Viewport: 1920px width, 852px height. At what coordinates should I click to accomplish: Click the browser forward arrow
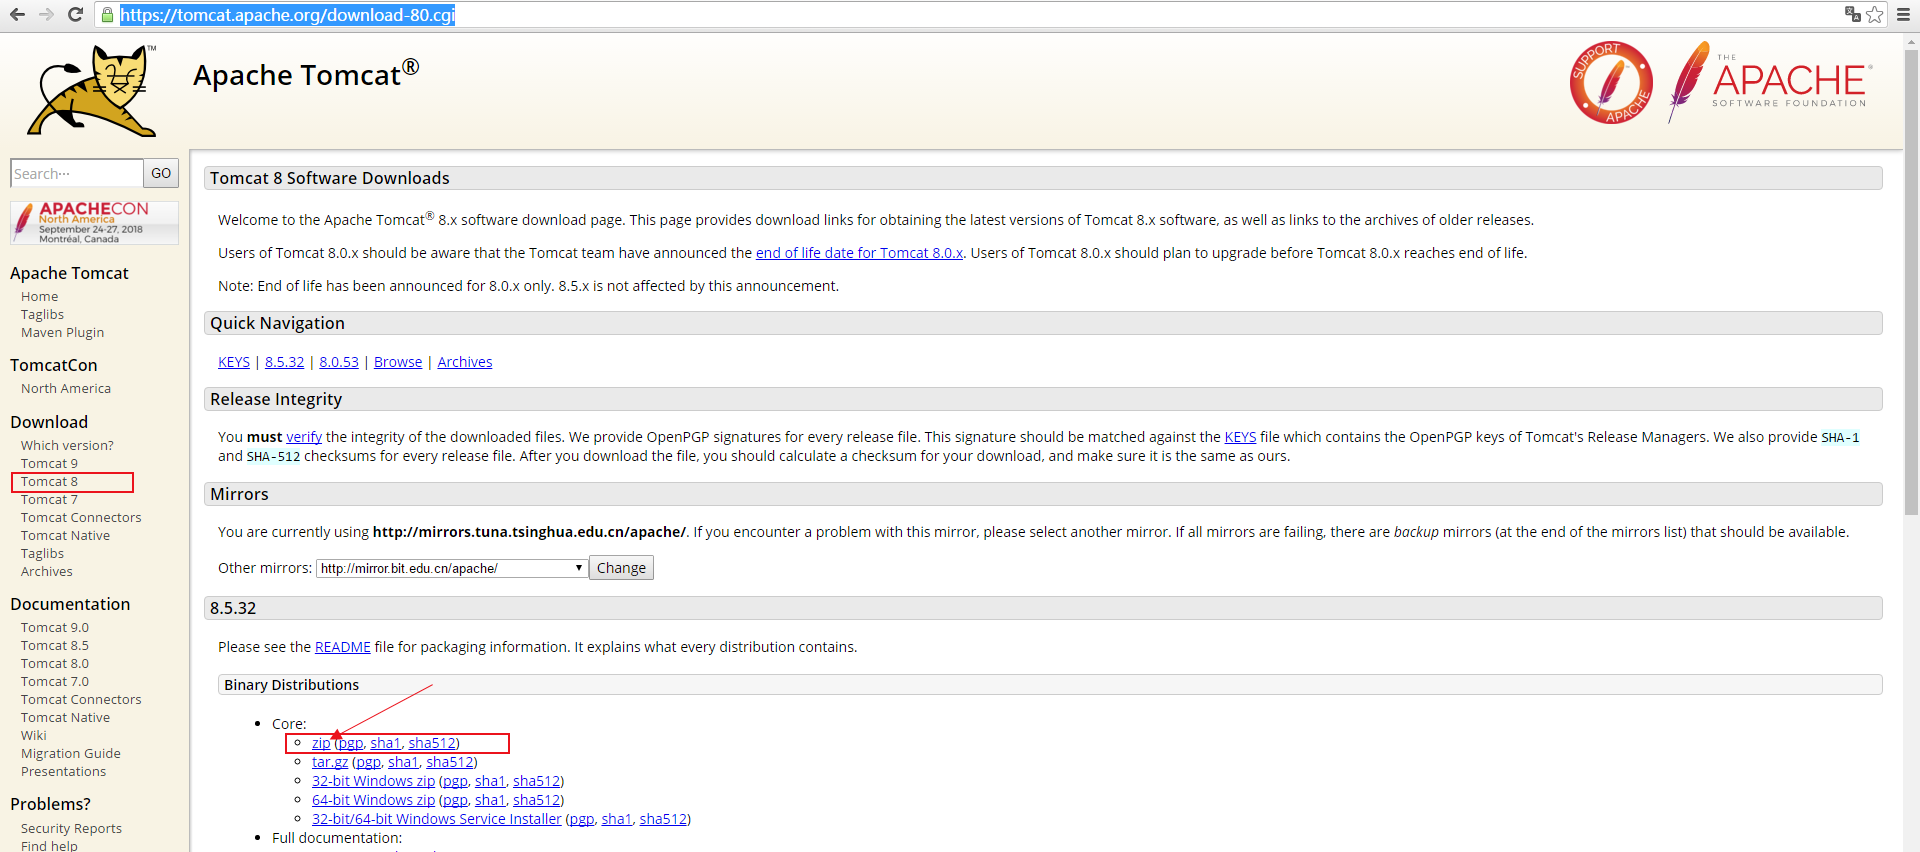pos(46,14)
